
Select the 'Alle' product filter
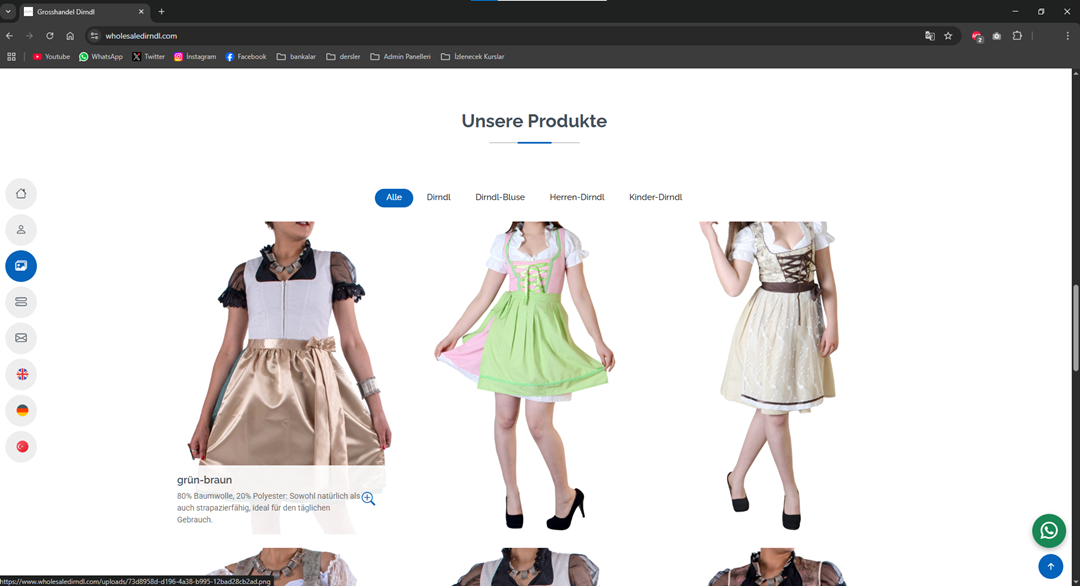[394, 198]
